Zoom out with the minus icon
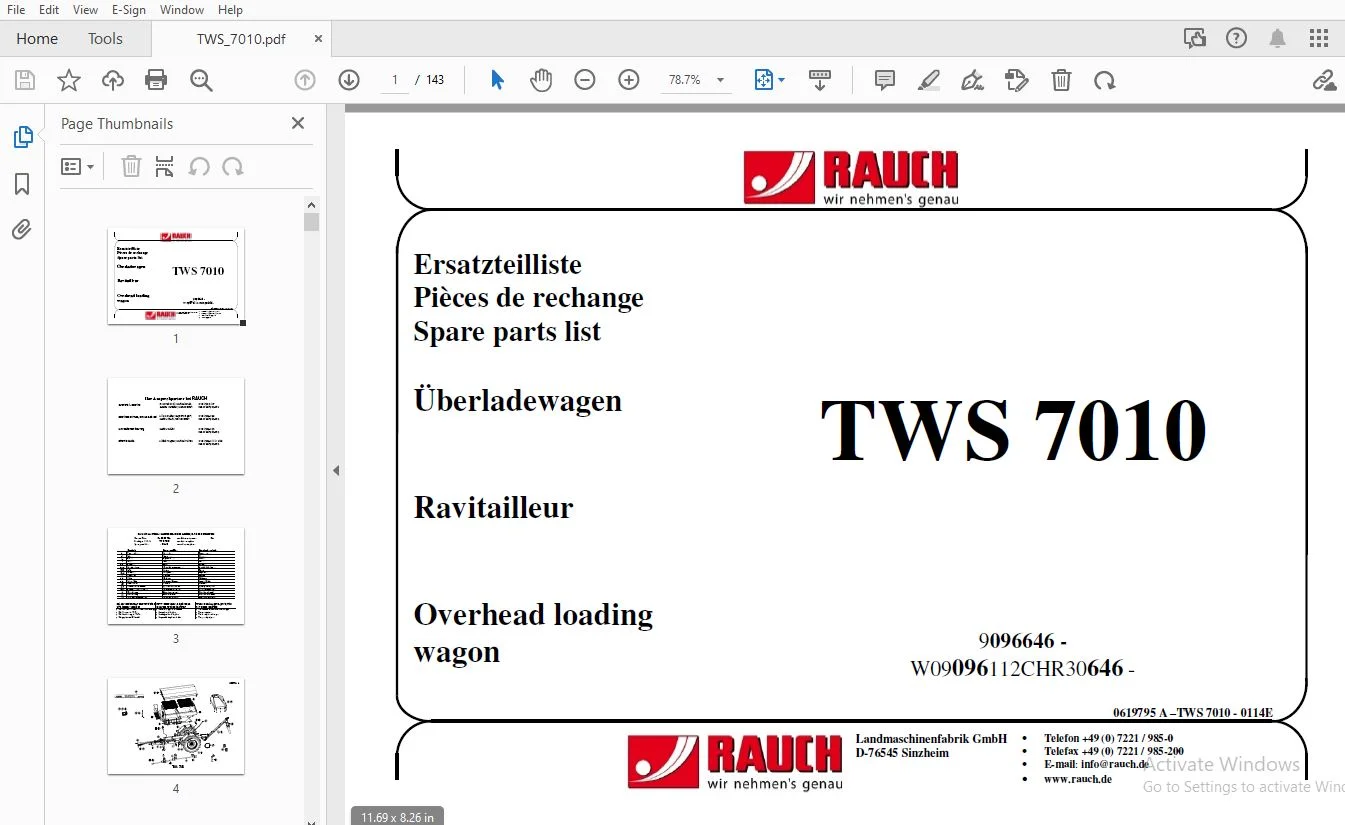The image size is (1345, 825). 585,80
